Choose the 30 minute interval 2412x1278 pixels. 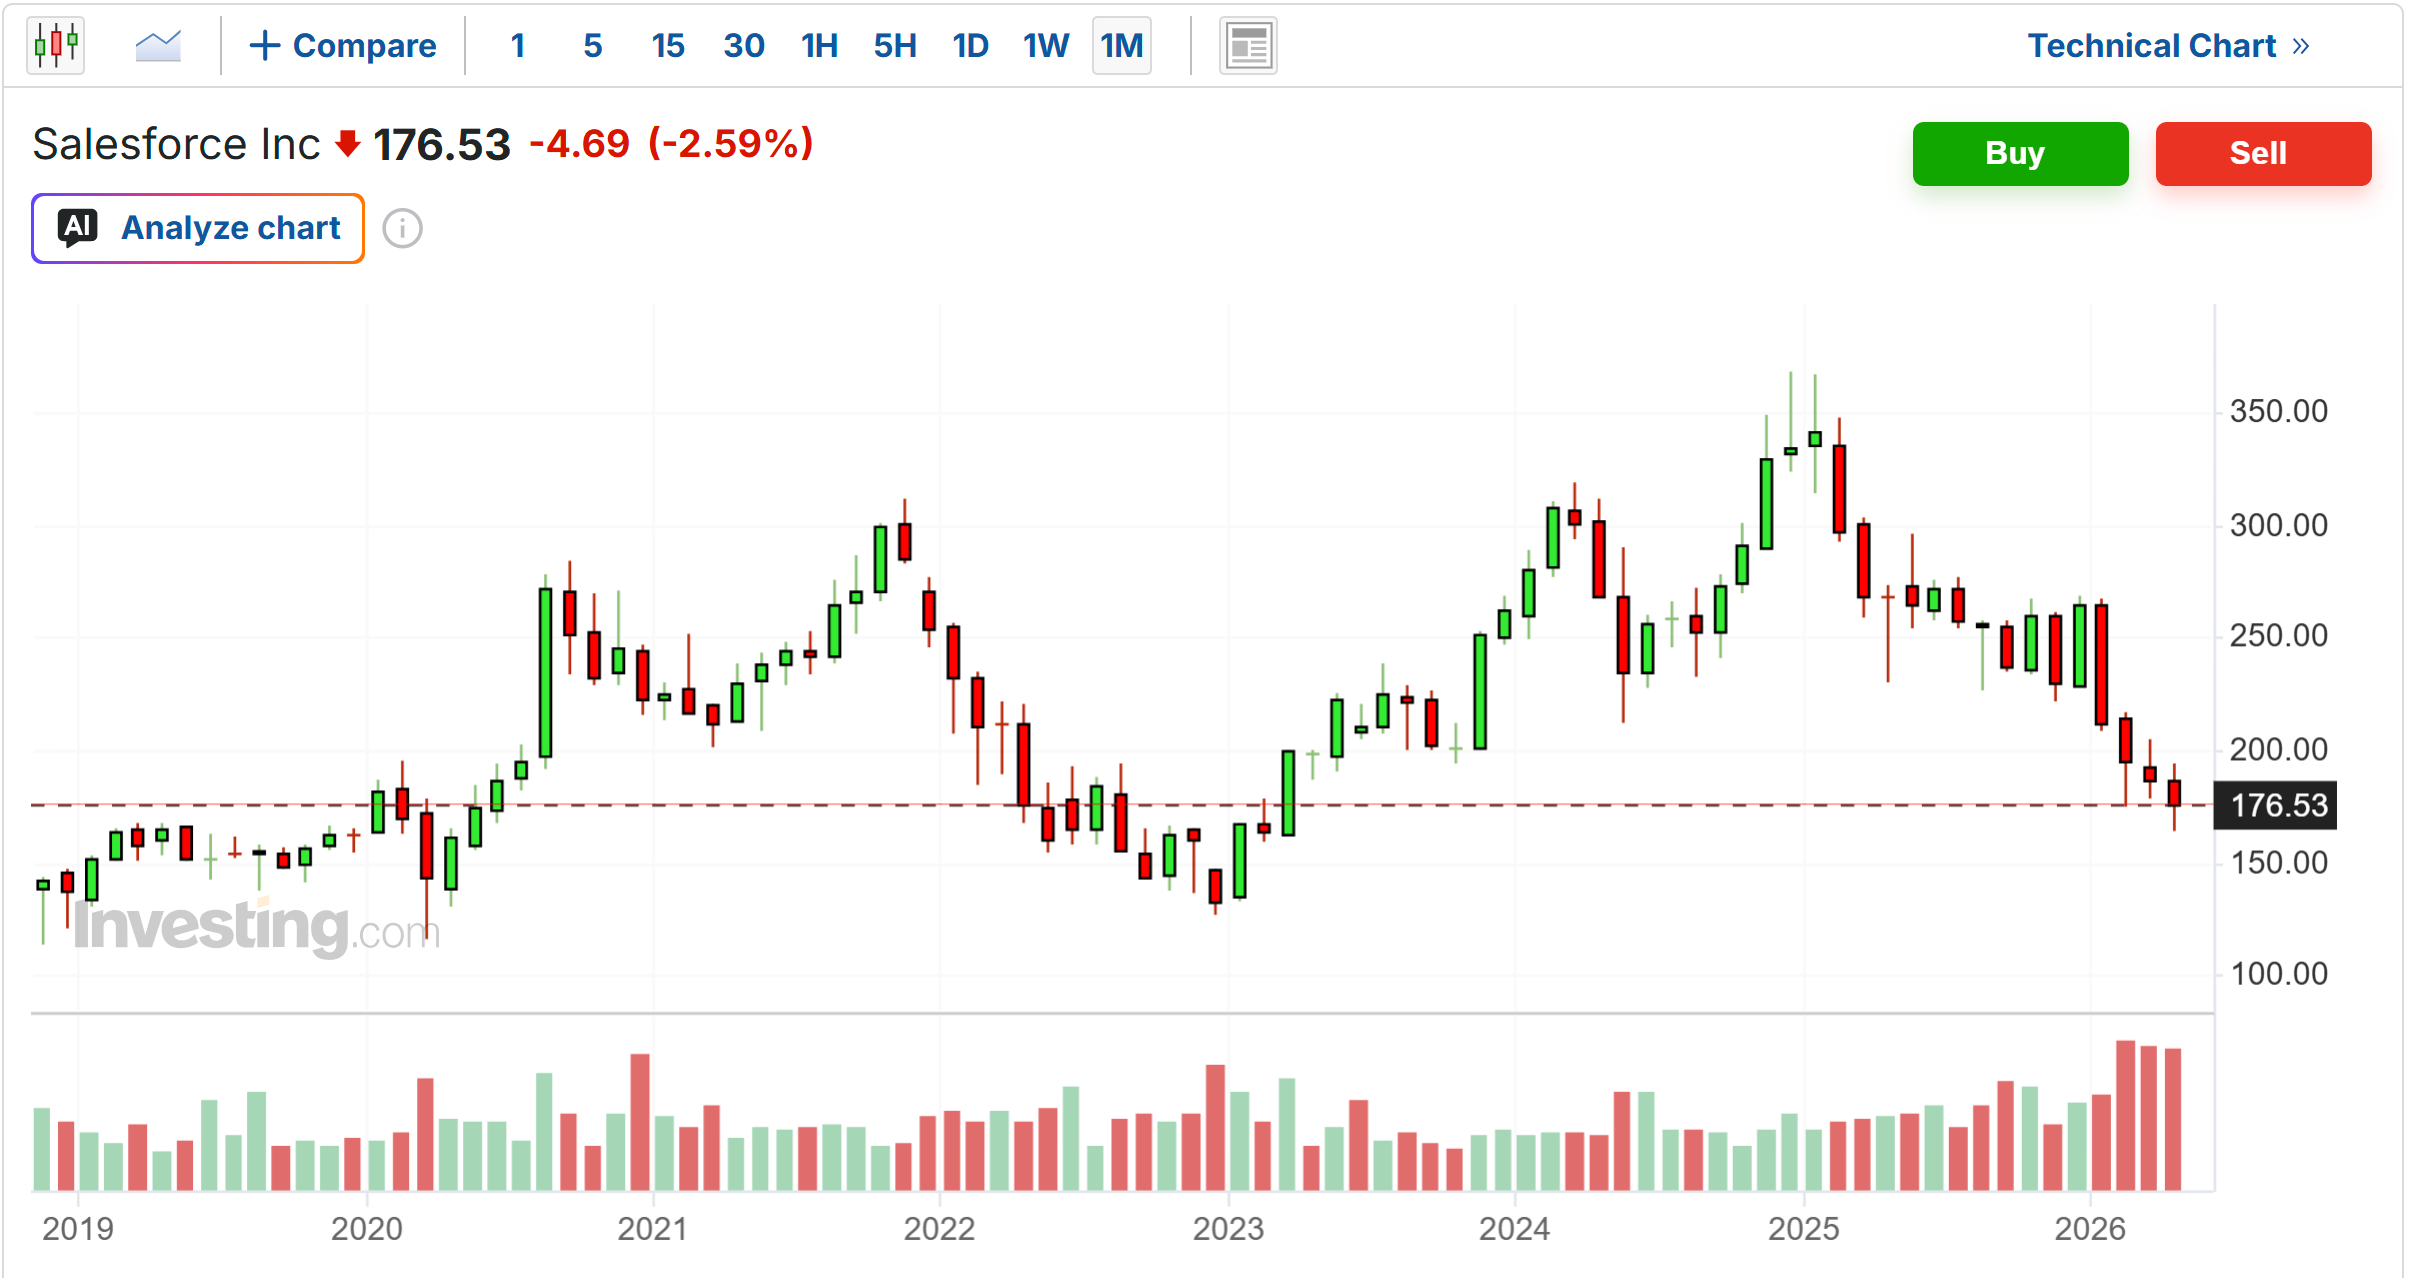tap(744, 45)
